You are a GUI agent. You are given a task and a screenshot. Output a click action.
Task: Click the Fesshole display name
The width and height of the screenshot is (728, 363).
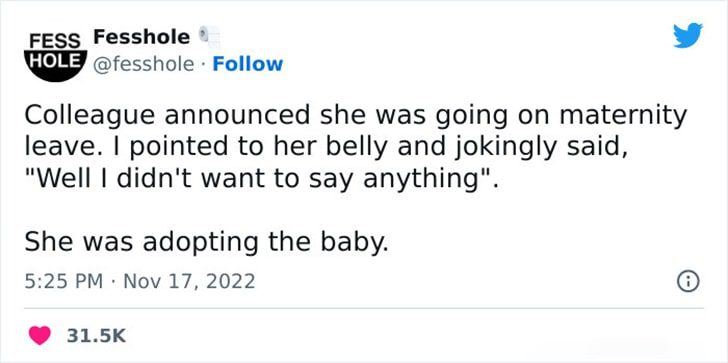pyautogui.click(x=142, y=37)
